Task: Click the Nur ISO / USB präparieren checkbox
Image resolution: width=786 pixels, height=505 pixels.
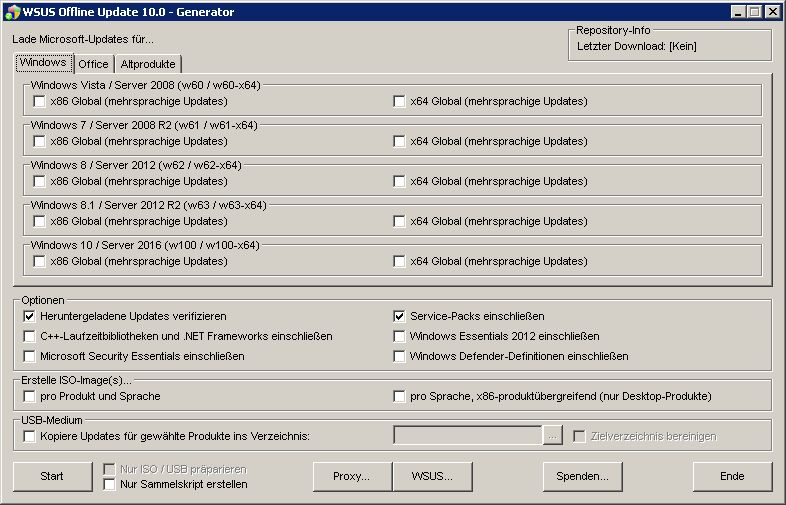Action: tap(109, 469)
